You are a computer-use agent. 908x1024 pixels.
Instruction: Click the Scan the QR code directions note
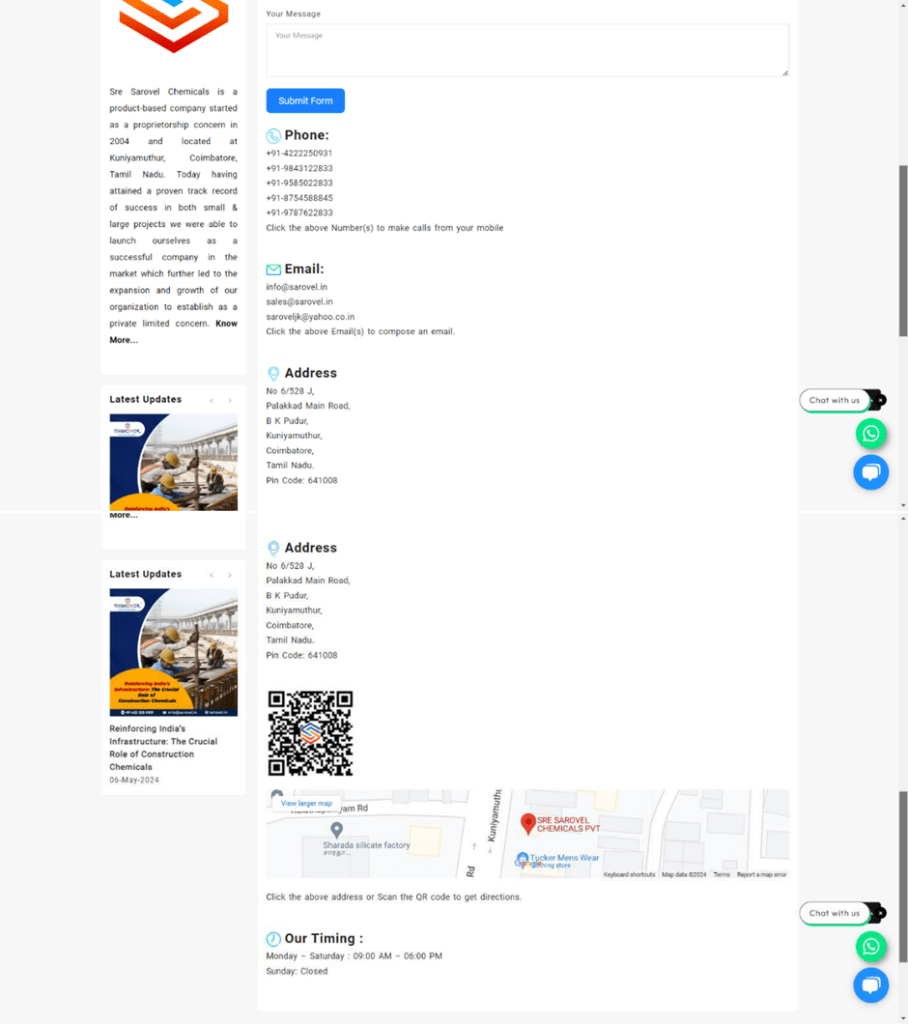[394, 897]
